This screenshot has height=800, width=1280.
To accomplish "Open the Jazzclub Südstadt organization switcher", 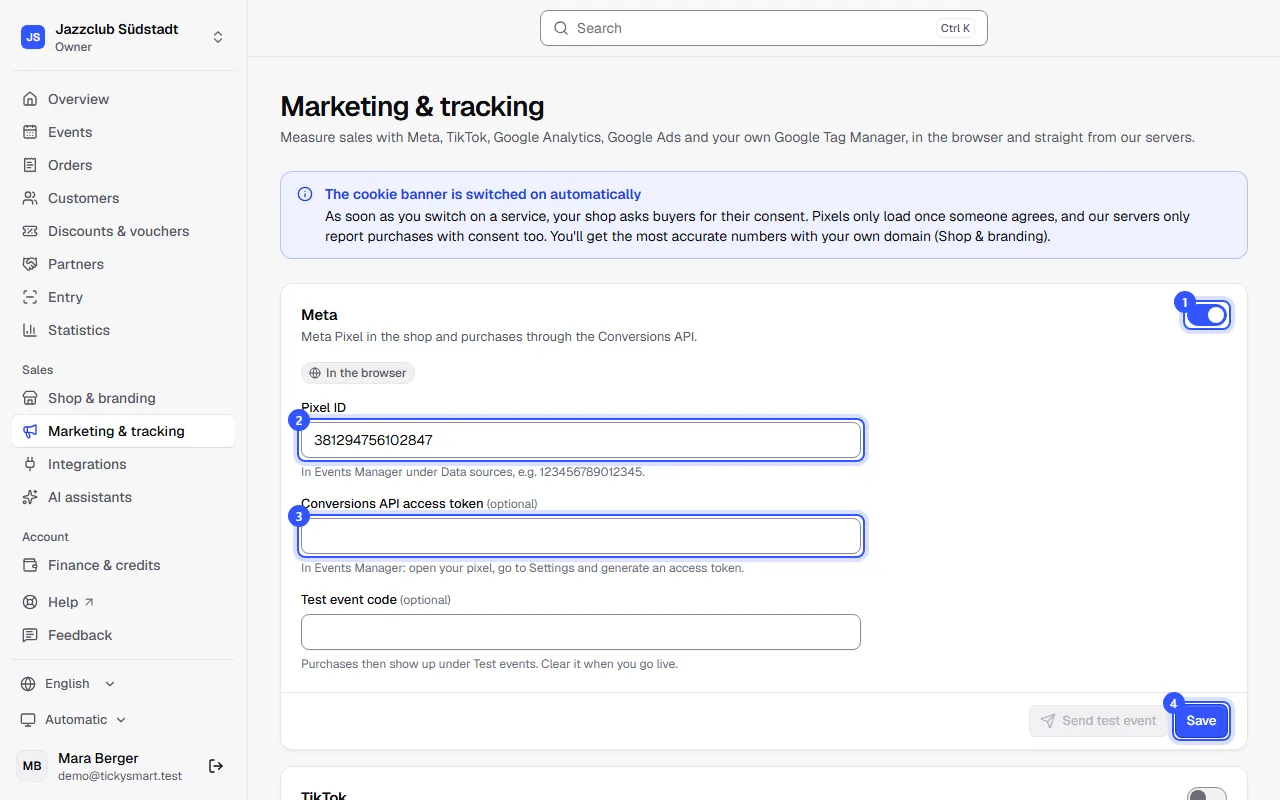I will point(124,37).
